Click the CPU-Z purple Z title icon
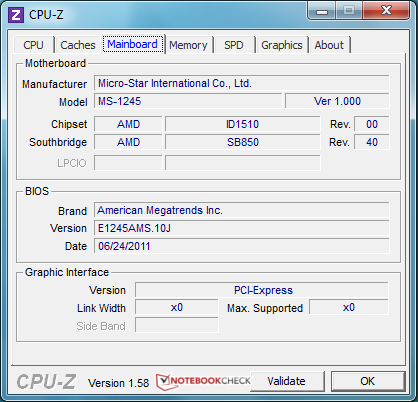The image size is (418, 402). [x=16, y=15]
